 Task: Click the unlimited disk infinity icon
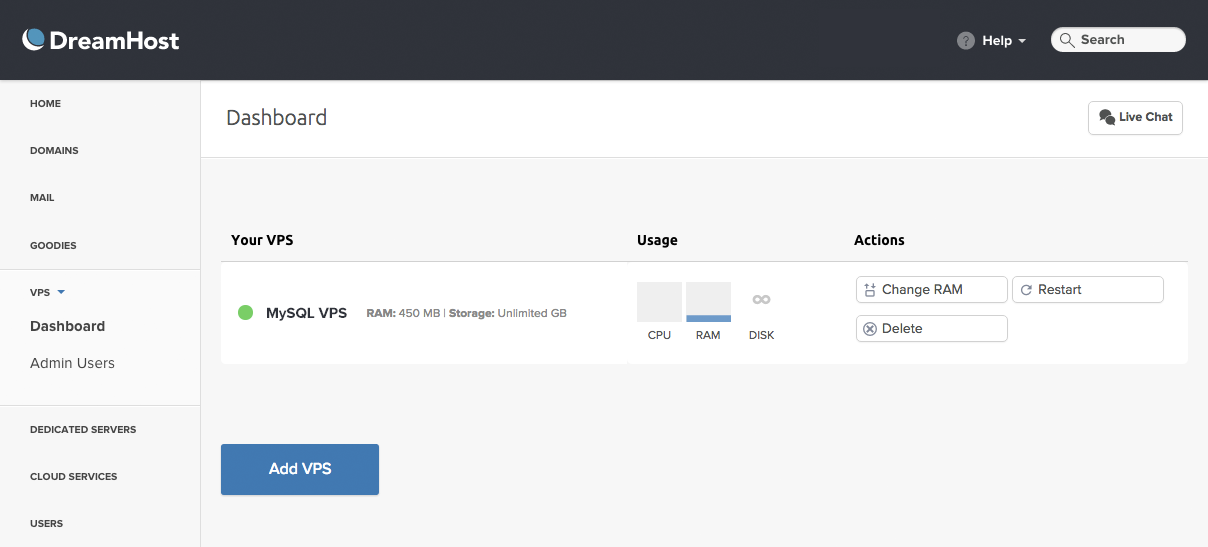click(761, 300)
